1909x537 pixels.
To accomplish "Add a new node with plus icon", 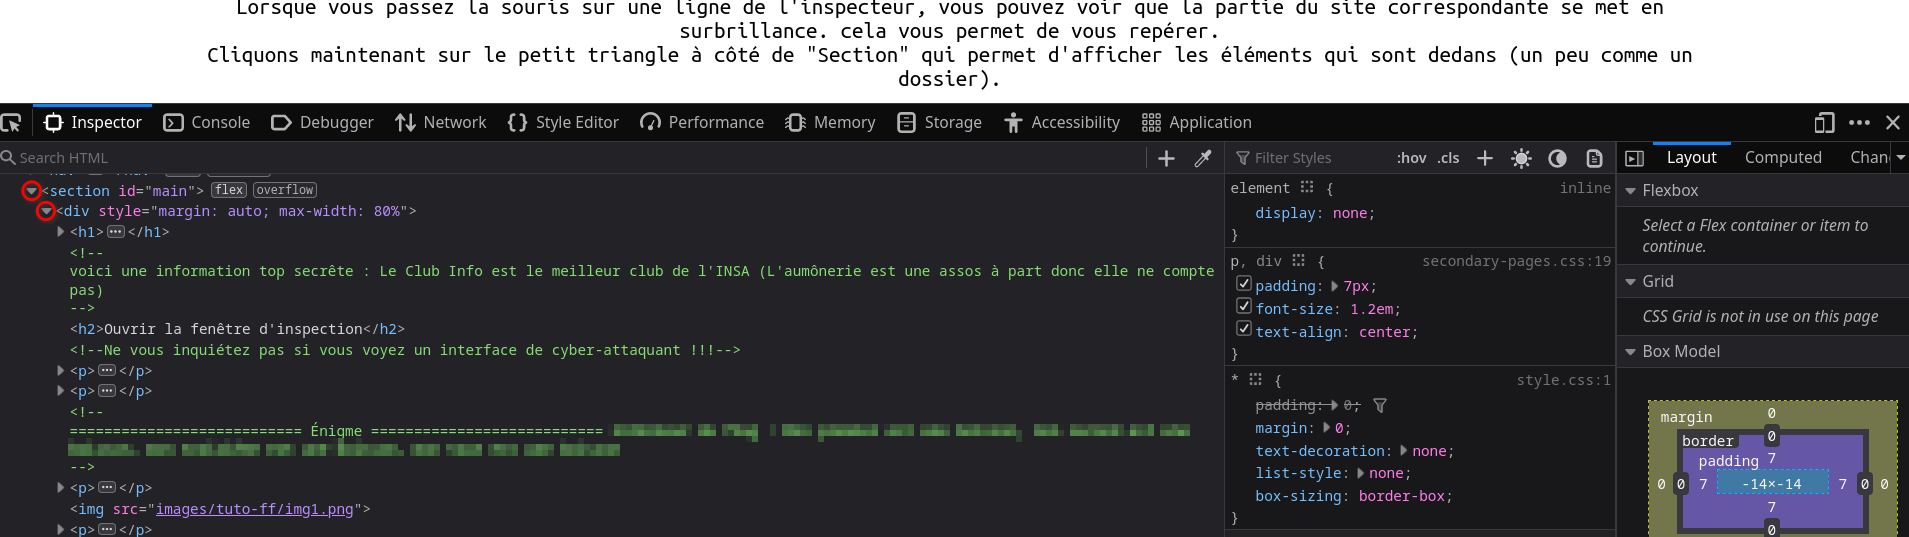I will pyautogui.click(x=1166, y=158).
